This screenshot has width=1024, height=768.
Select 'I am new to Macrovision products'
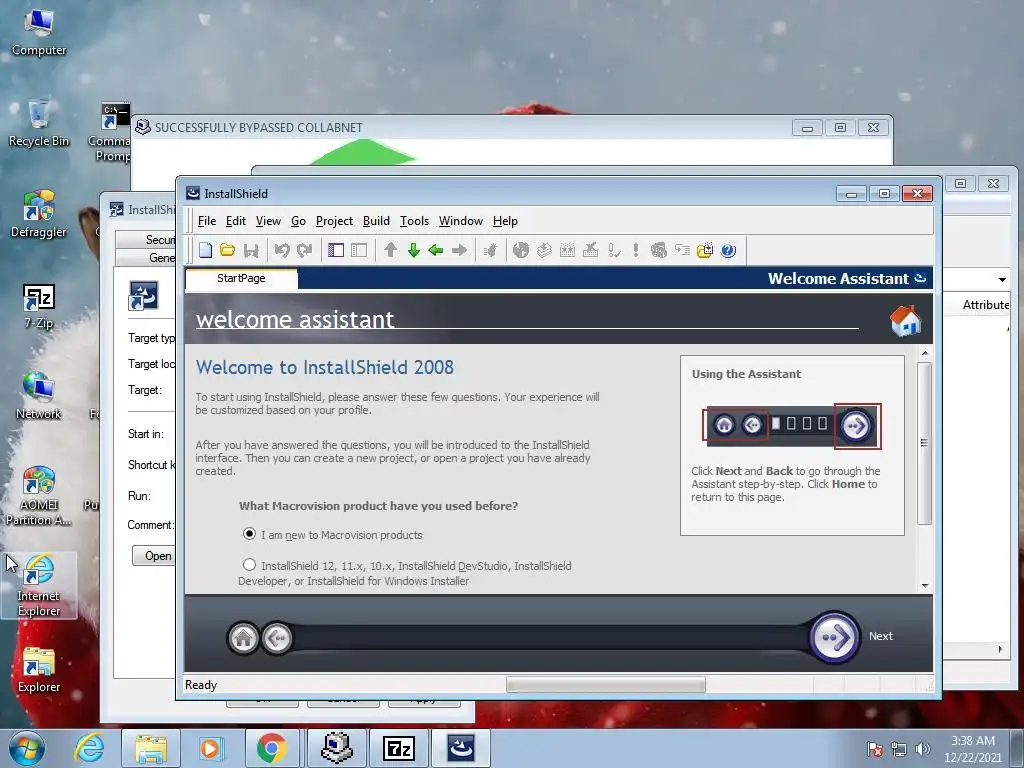[249, 534]
